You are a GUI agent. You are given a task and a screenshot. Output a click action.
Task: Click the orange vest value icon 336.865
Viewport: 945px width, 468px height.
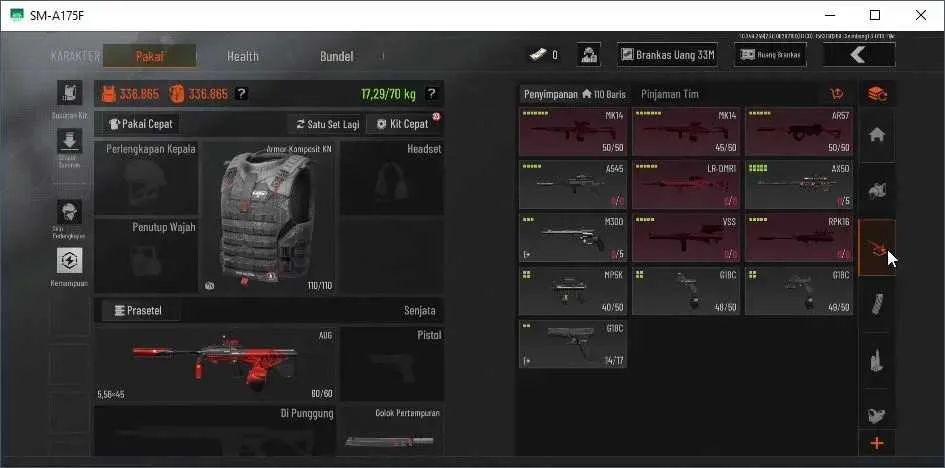click(x=108, y=94)
